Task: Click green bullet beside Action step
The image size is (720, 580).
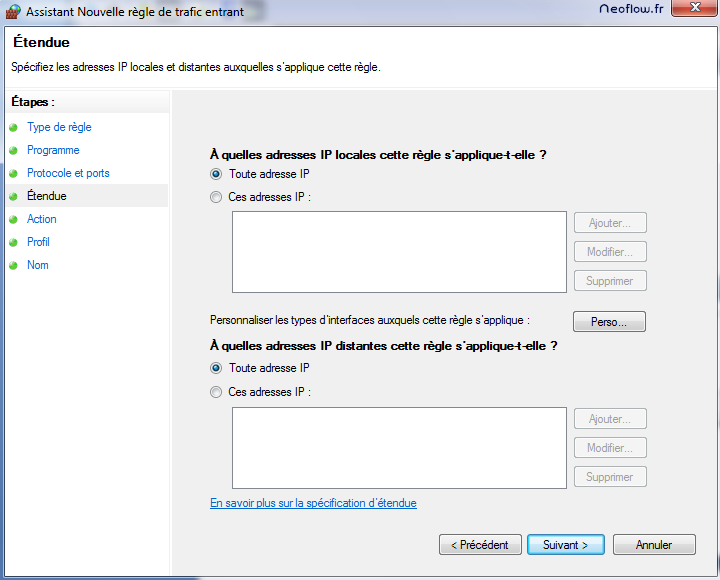Action: tap(14, 220)
